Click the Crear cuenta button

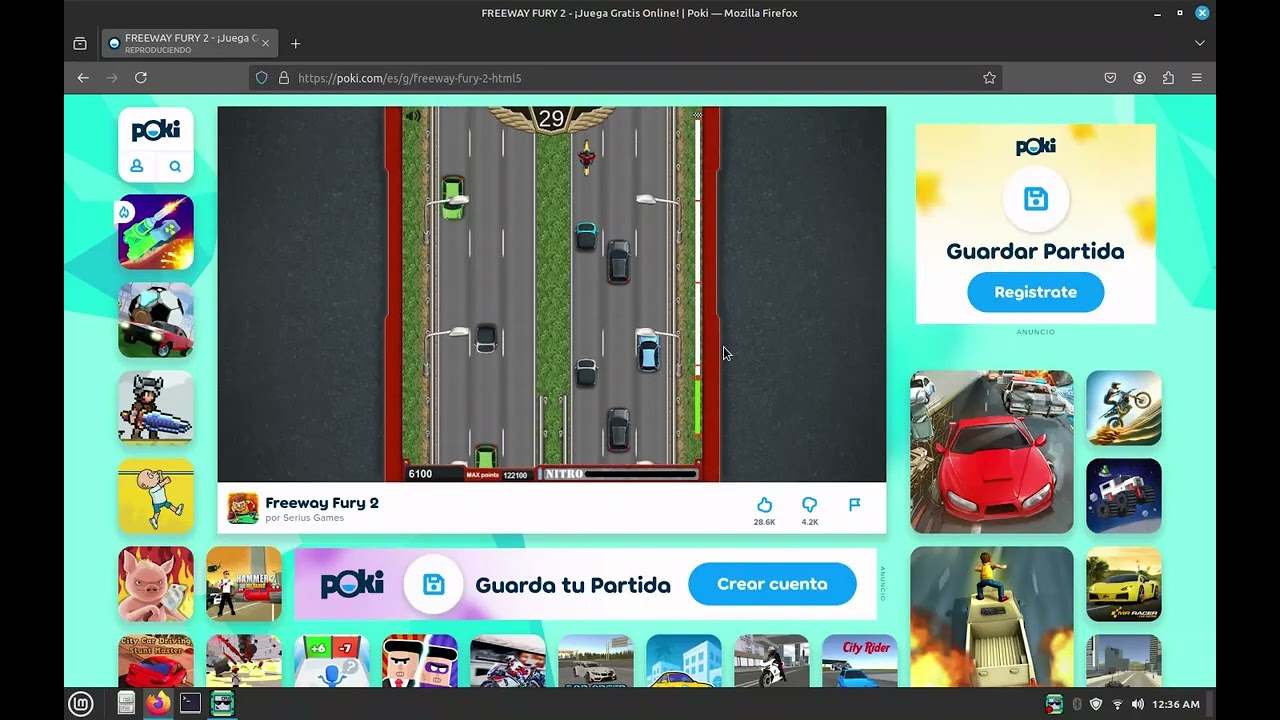772,584
